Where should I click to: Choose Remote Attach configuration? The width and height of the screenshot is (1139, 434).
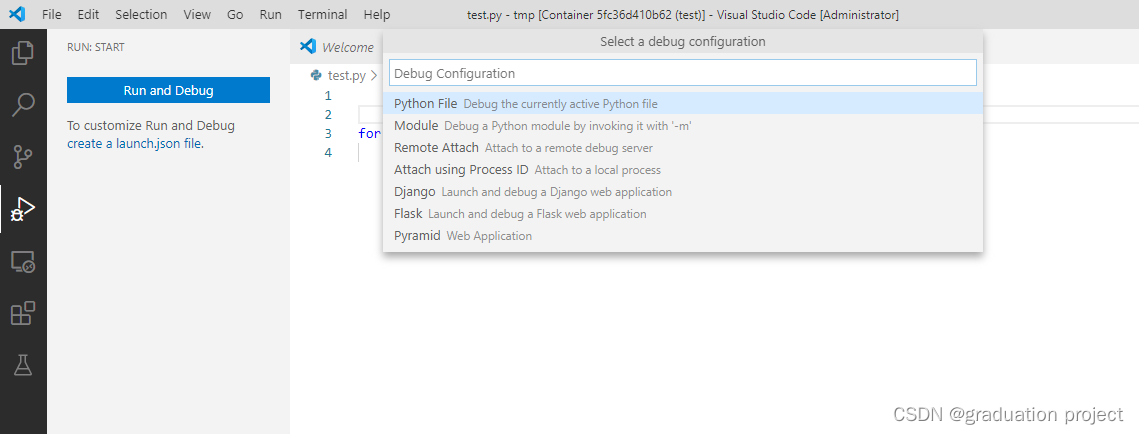(683, 148)
